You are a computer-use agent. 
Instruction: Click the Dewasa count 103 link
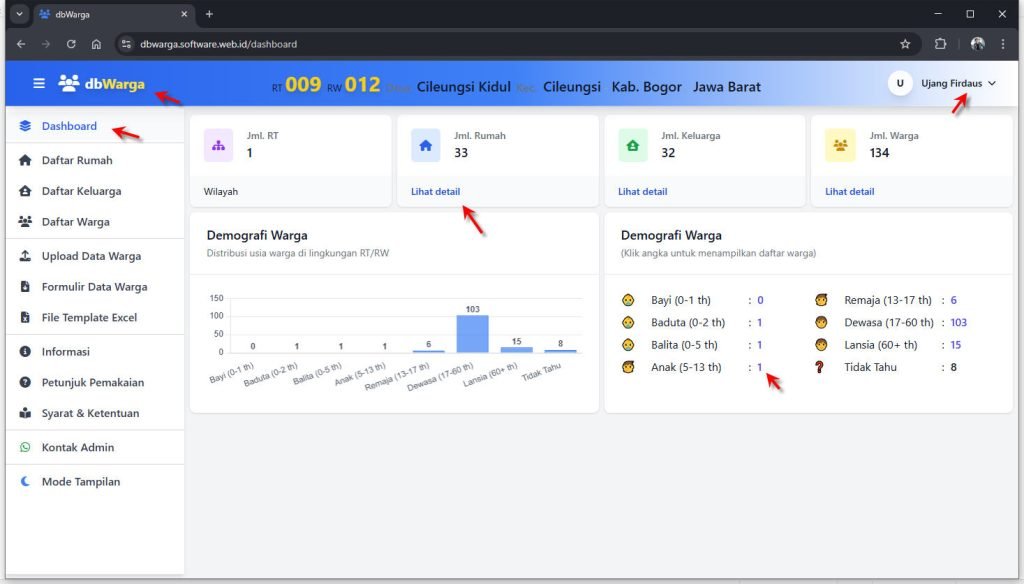pyautogui.click(x=958, y=322)
